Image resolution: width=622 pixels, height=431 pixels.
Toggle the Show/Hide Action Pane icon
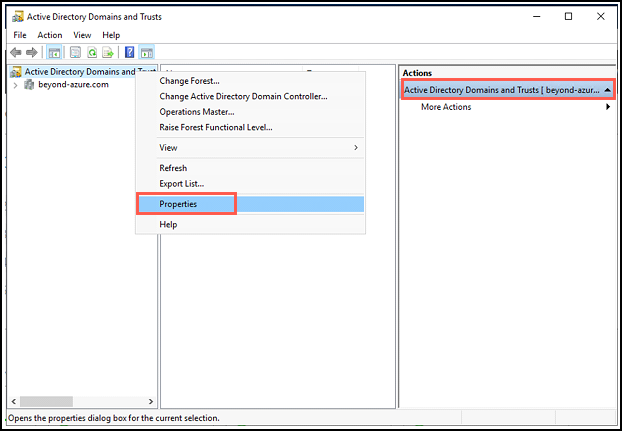point(147,52)
